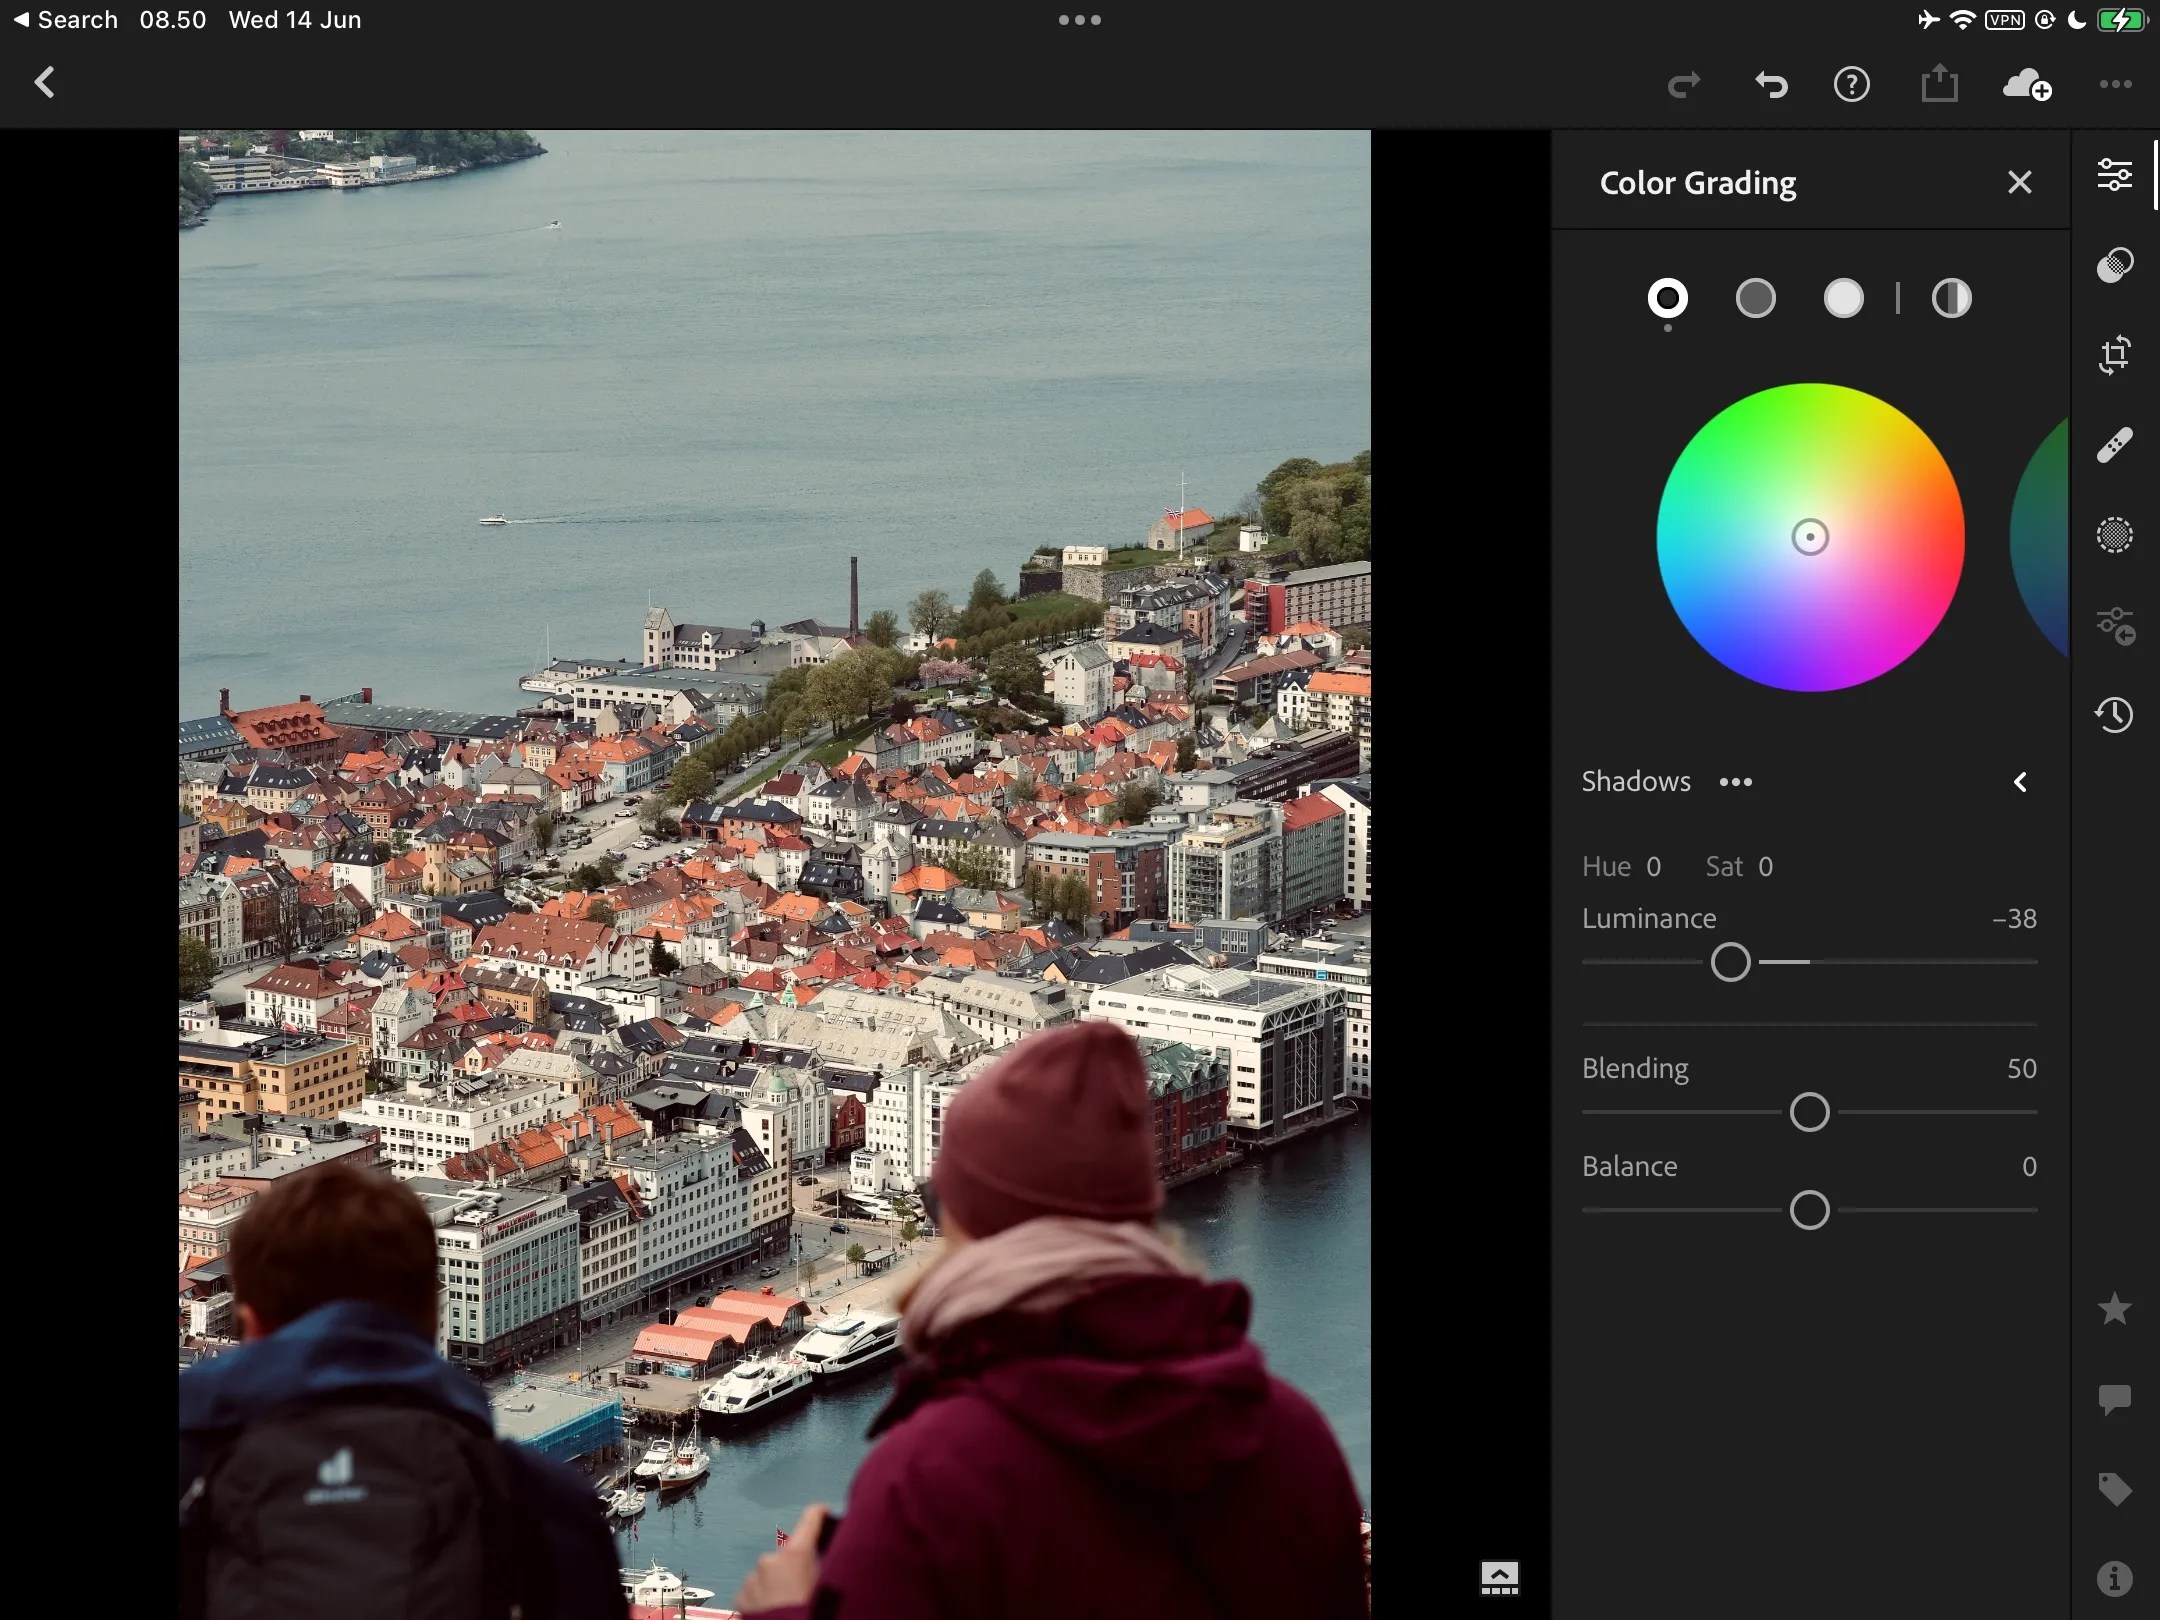Image resolution: width=2160 pixels, height=1620 pixels.
Task: Show the filmstrip at the bottom
Action: 1499,1578
